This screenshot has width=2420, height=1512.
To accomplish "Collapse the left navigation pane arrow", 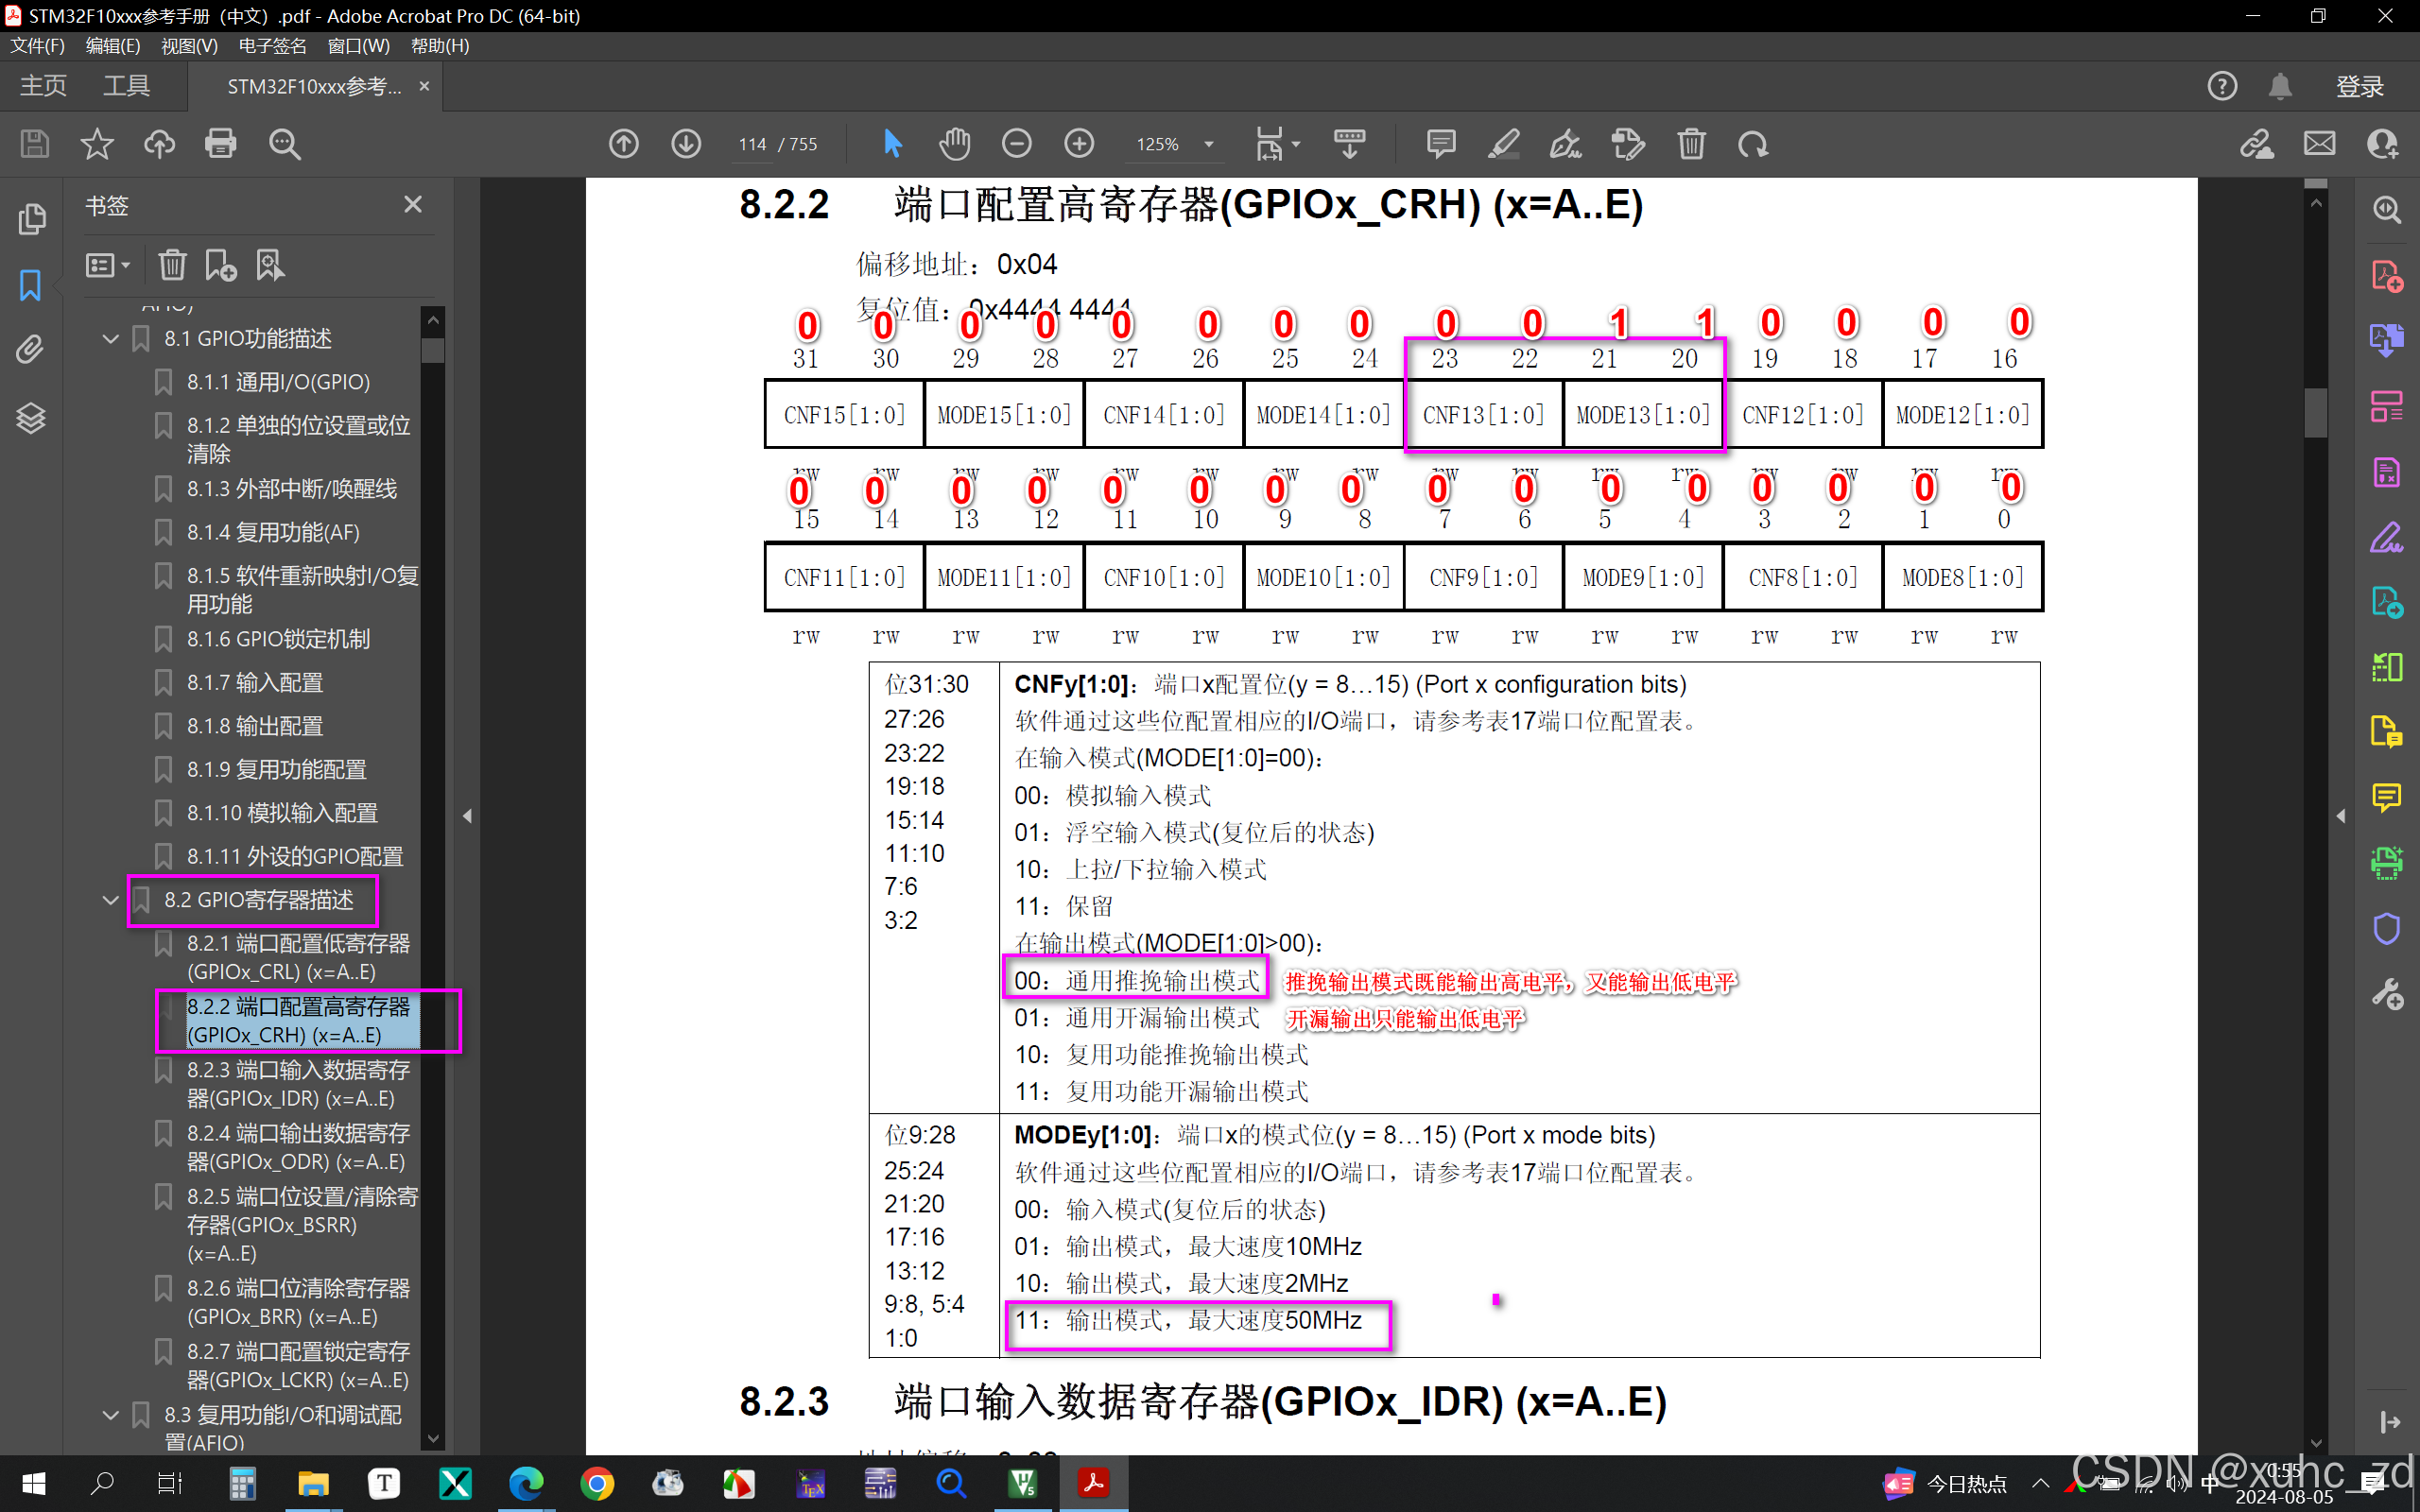I will pos(467,816).
